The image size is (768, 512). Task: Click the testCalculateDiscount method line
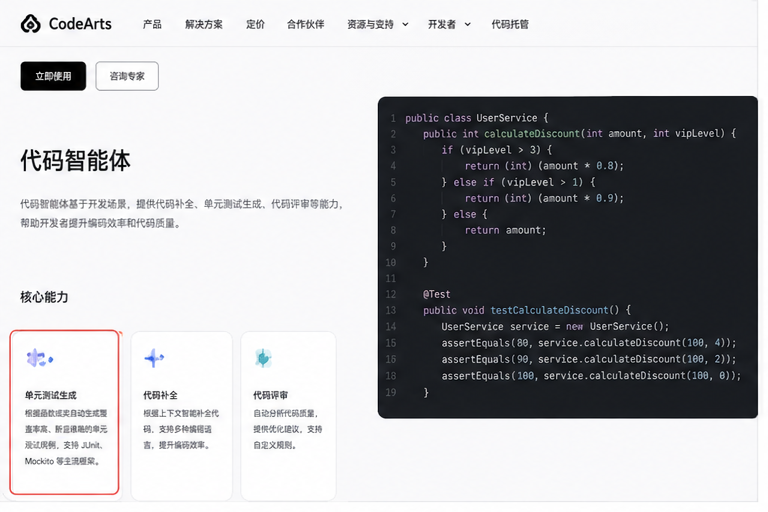tap(527, 310)
